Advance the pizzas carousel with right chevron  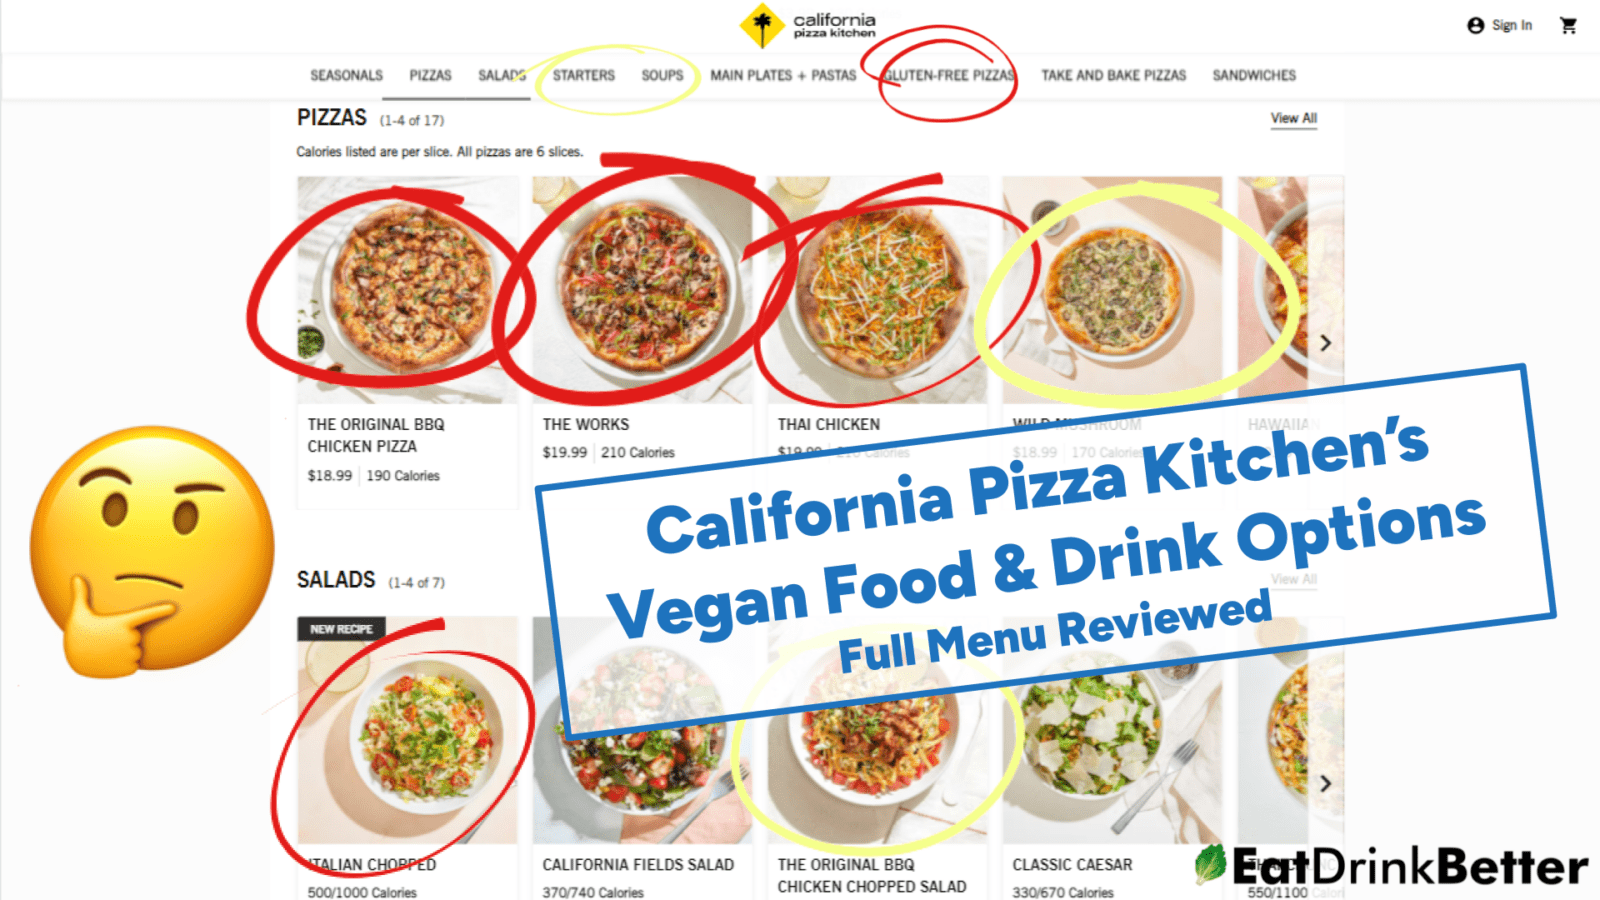point(1325,343)
